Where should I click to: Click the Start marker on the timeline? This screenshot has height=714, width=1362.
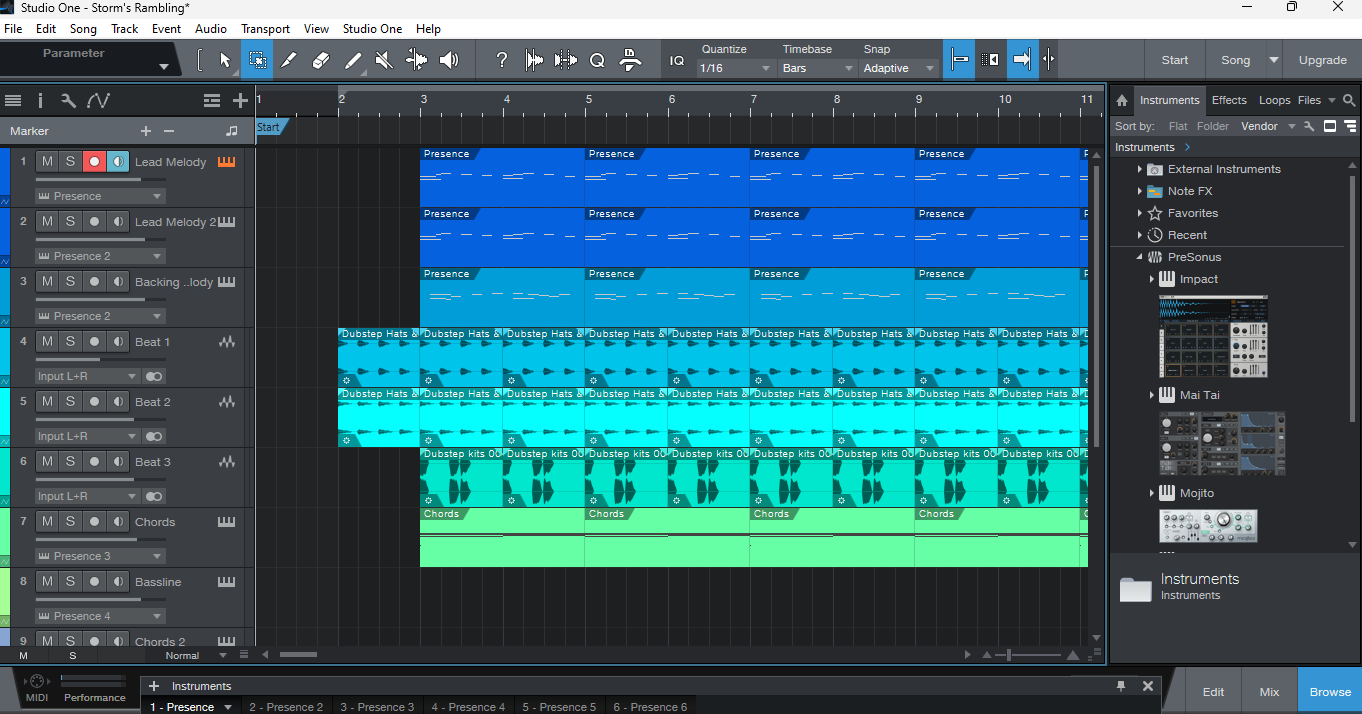point(270,127)
